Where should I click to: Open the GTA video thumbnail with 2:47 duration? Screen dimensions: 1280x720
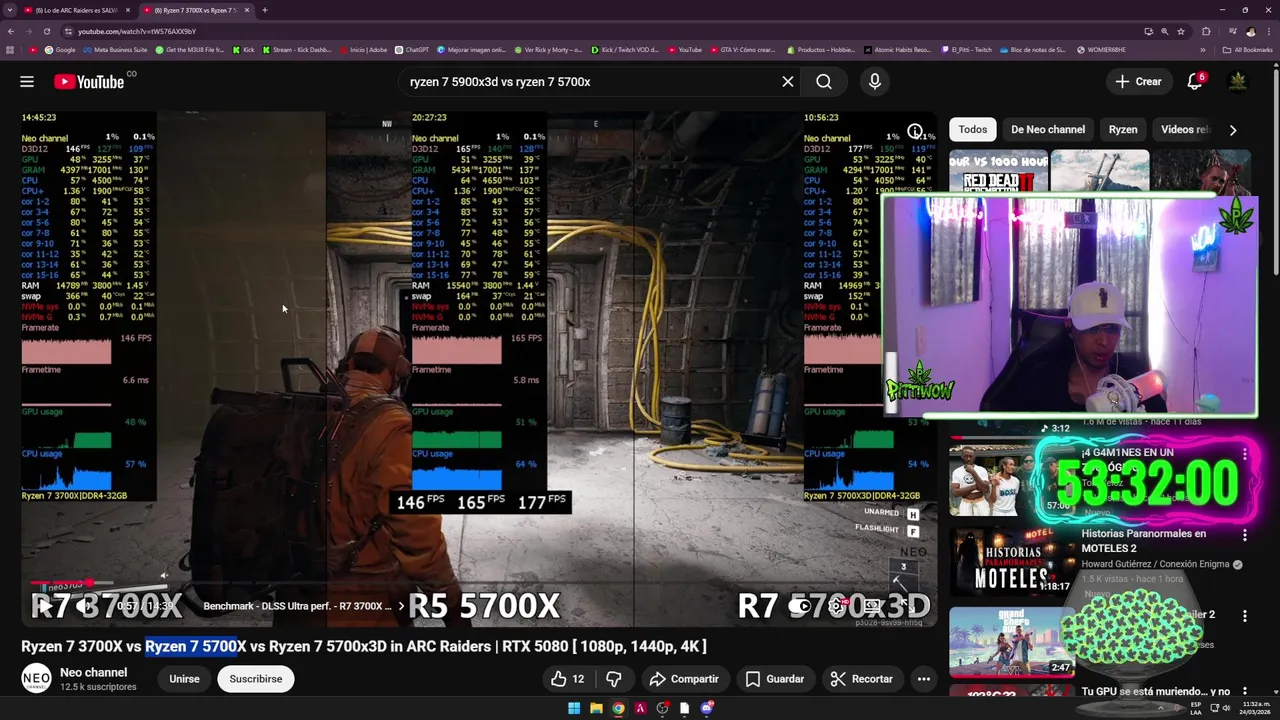coord(1011,640)
